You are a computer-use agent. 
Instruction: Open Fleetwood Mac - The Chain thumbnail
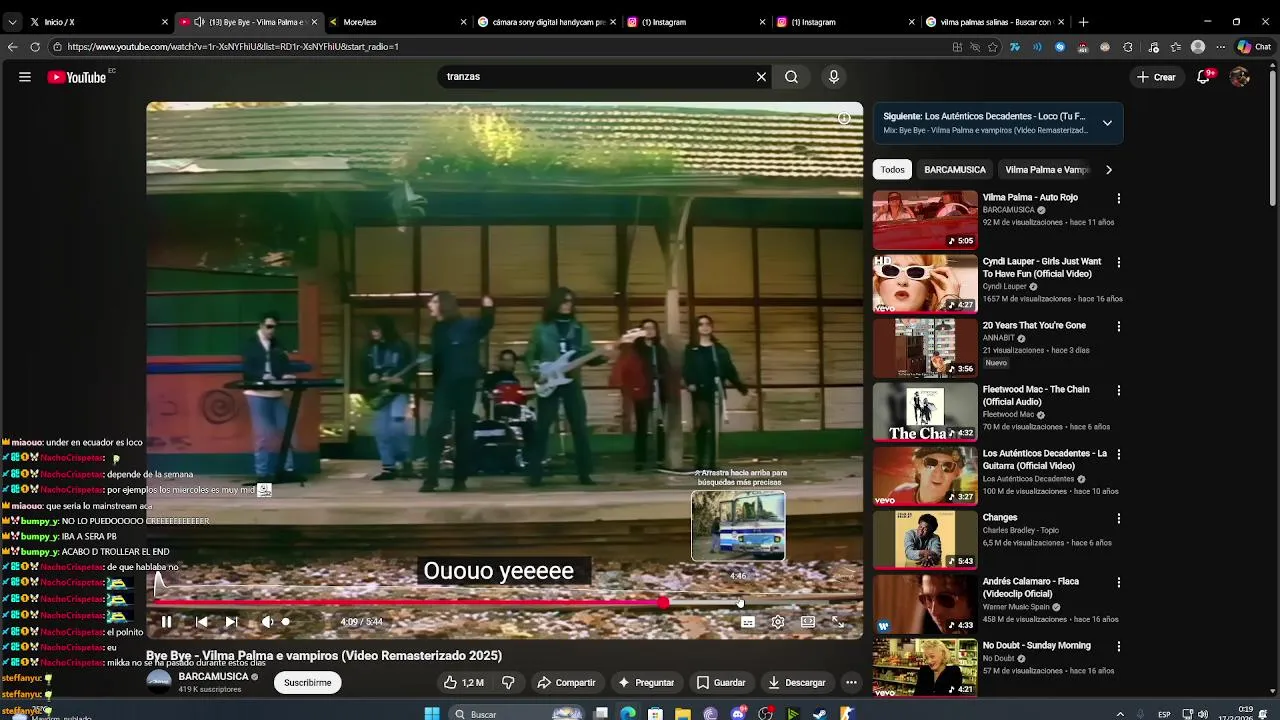(925, 412)
